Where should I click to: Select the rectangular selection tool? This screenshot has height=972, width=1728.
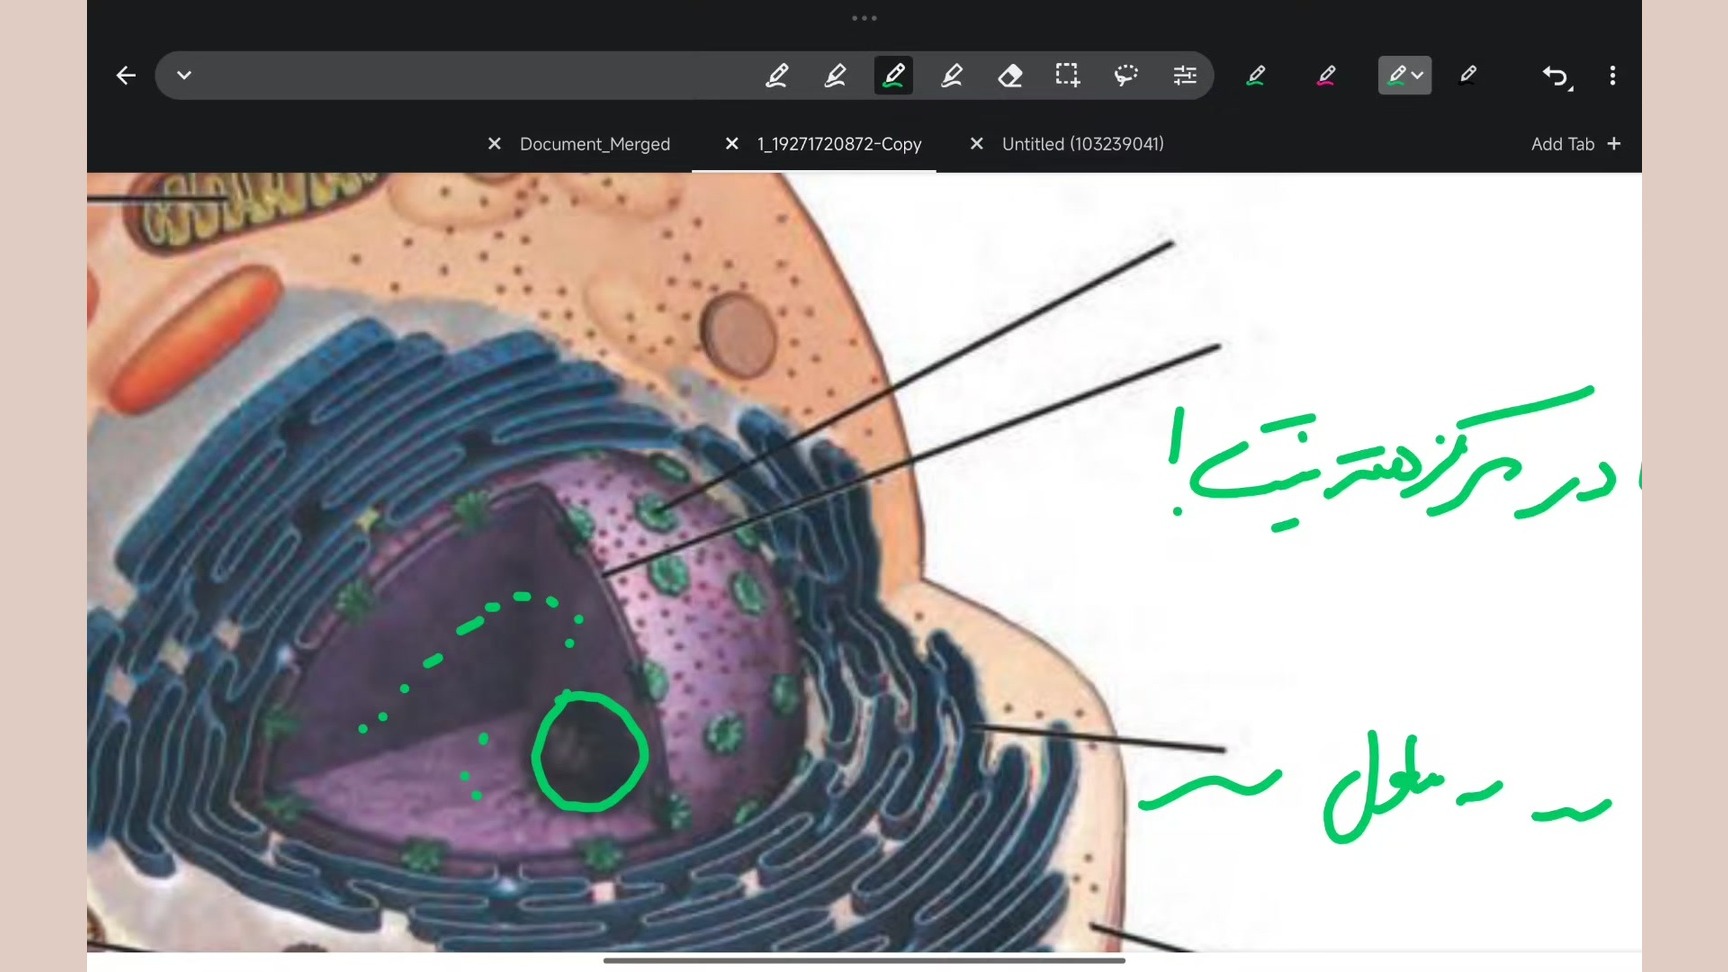(x=1067, y=75)
